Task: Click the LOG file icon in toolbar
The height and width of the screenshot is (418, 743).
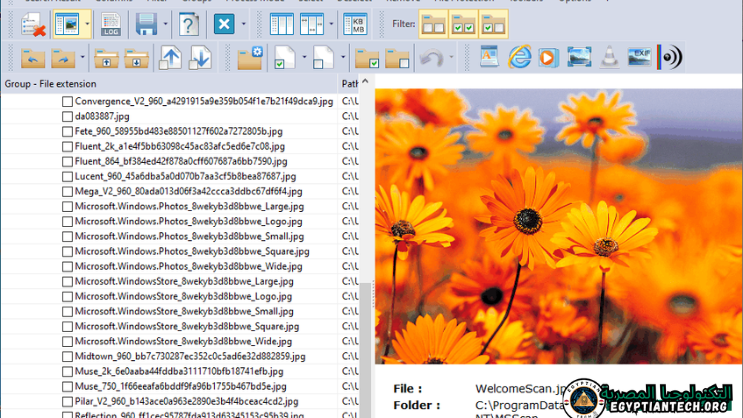Action: (111, 23)
